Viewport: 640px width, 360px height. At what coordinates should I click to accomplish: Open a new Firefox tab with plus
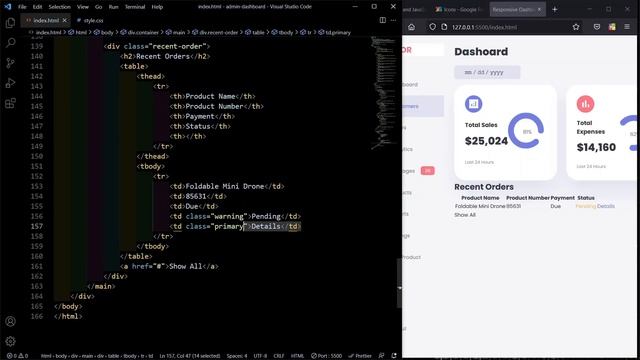click(x=554, y=9)
